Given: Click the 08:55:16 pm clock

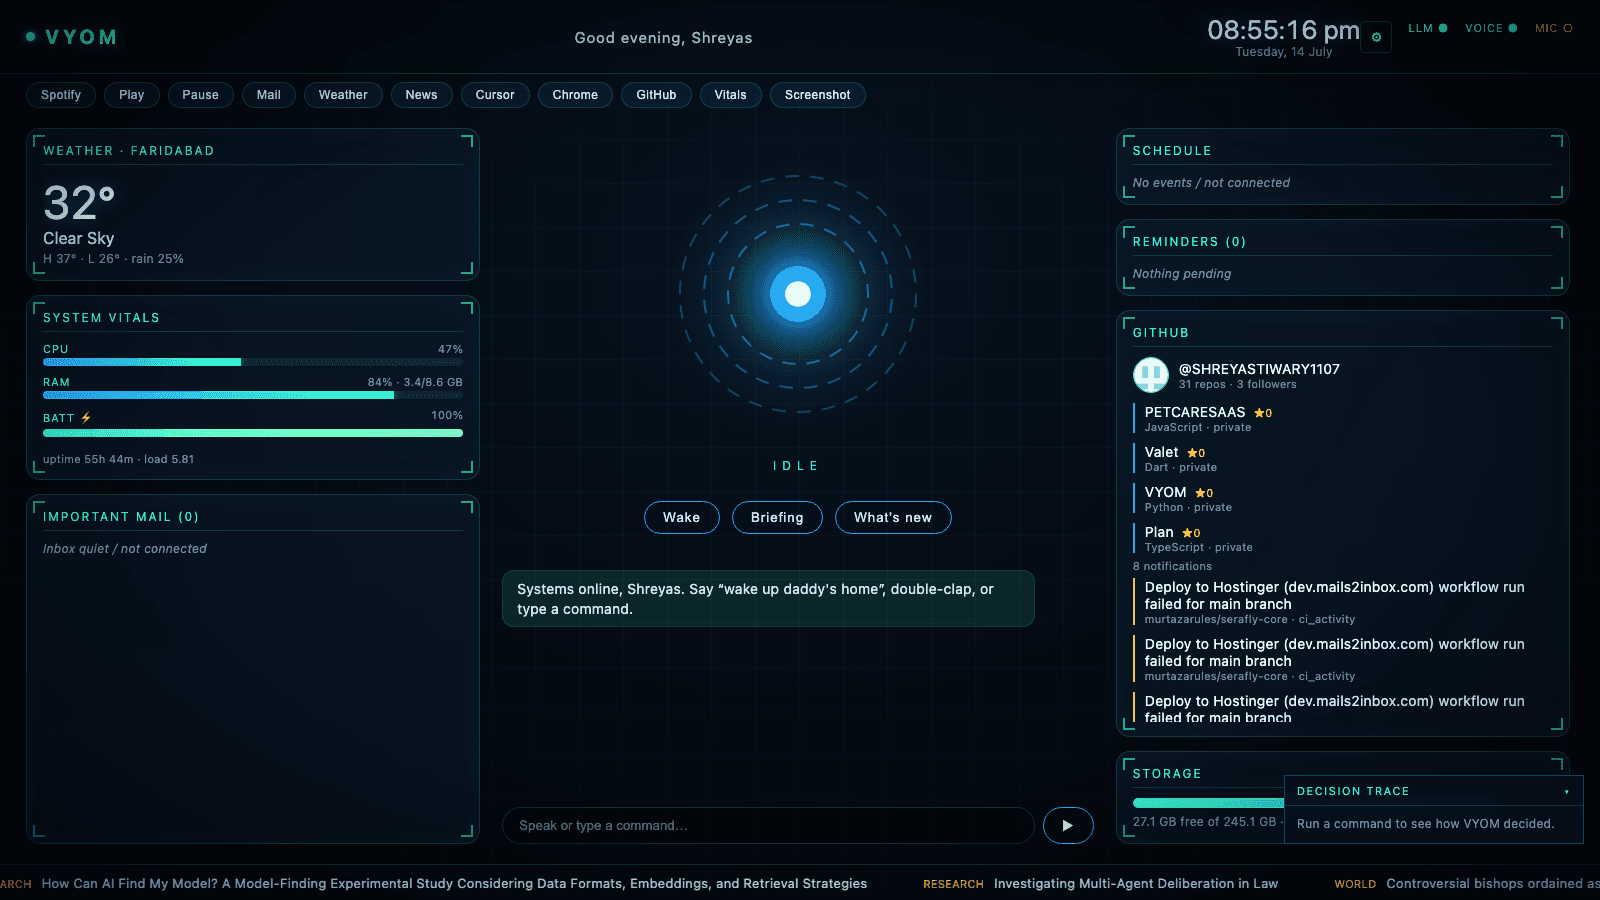Looking at the screenshot, I should point(1283,30).
